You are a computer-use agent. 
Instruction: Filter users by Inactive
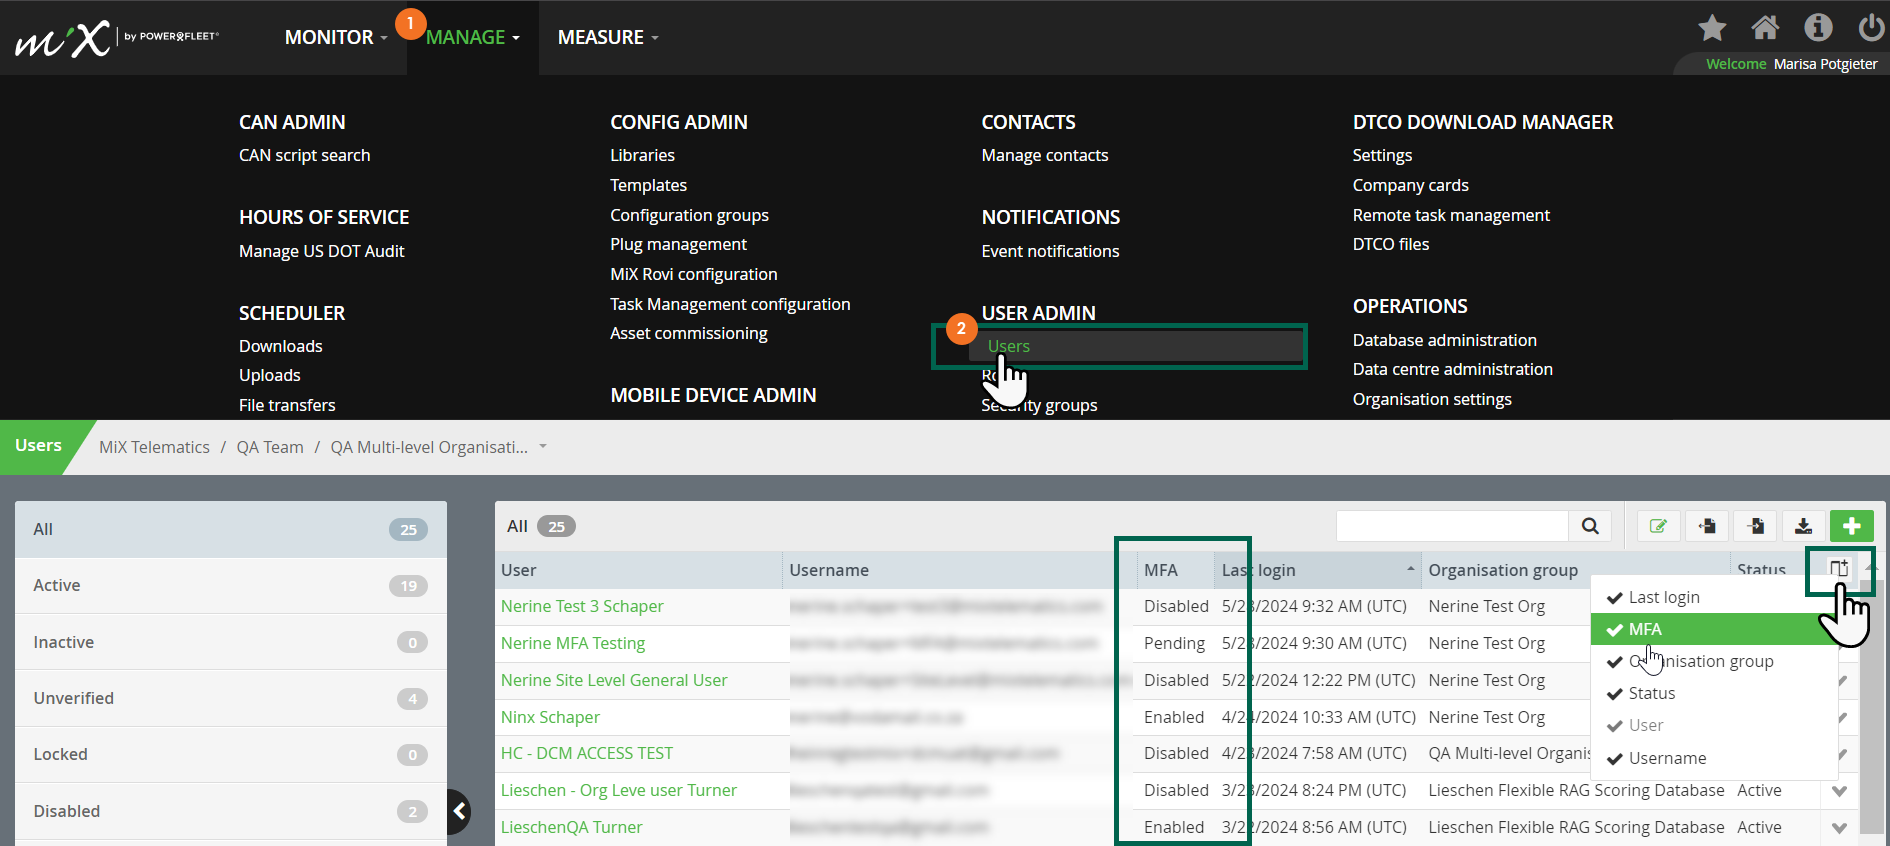pos(231,642)
